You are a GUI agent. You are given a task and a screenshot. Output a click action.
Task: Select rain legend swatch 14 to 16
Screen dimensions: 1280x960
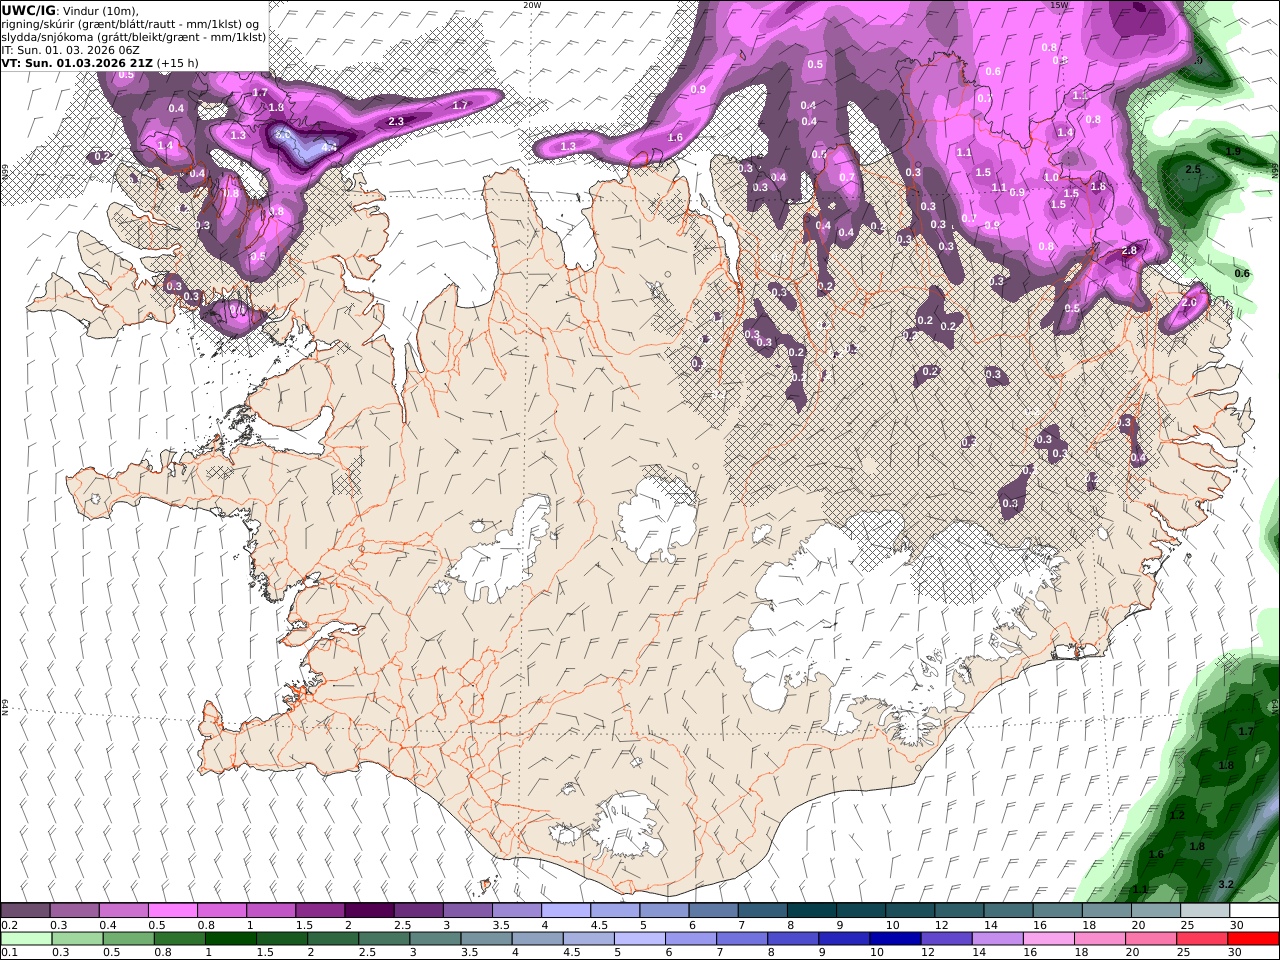click(x=996, y=939)
